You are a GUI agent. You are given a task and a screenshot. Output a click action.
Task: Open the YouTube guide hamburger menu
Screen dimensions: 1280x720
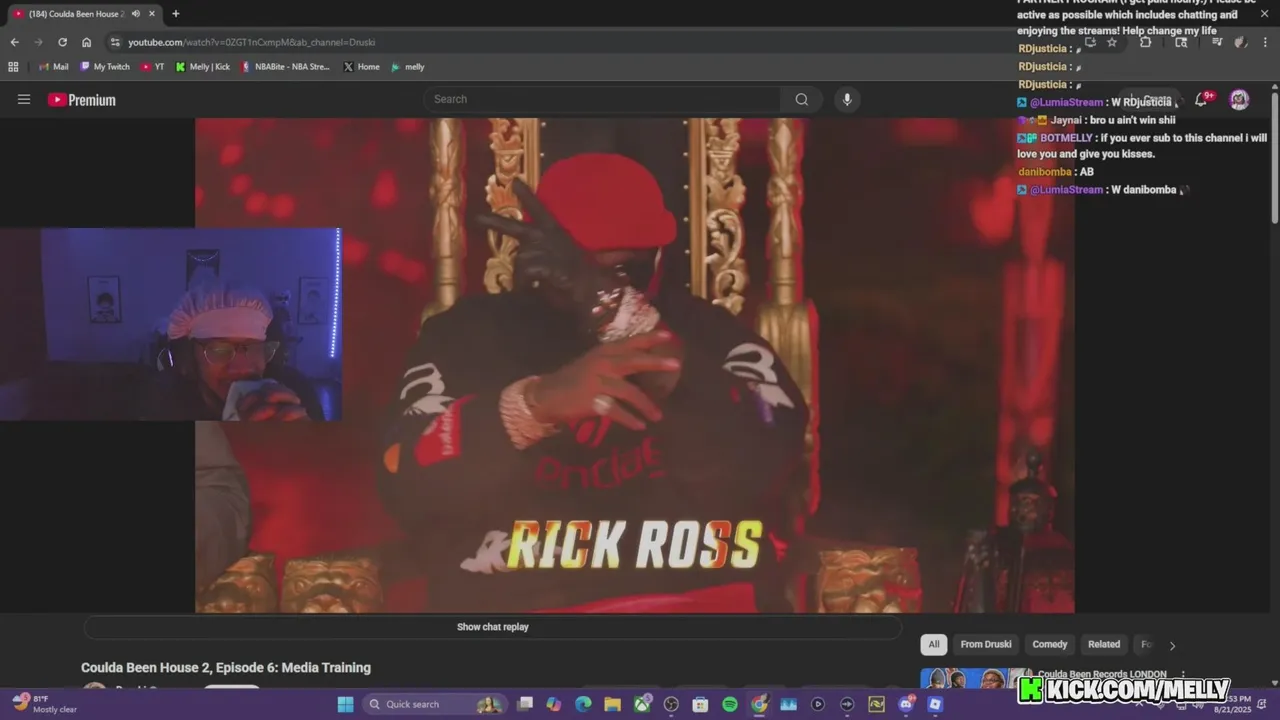(x=24, y=99)
